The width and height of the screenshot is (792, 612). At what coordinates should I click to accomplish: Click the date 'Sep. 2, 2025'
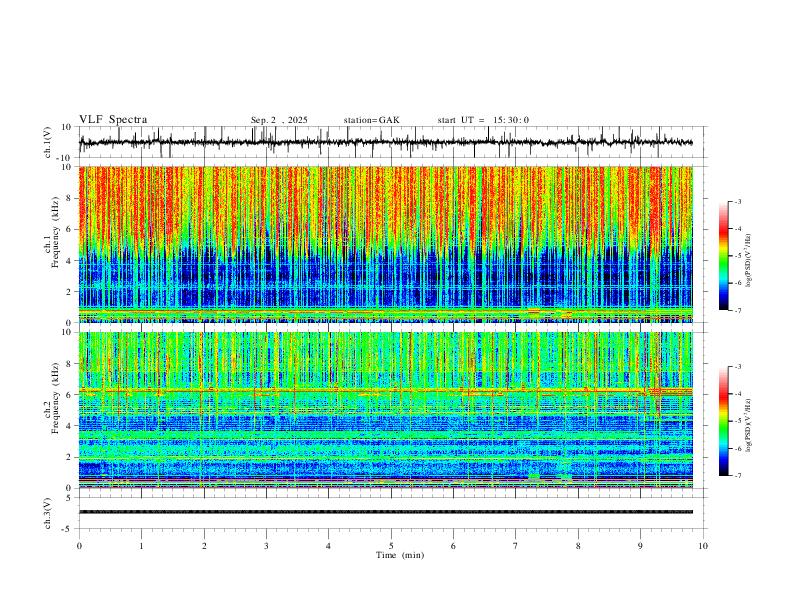coord(279,120)
